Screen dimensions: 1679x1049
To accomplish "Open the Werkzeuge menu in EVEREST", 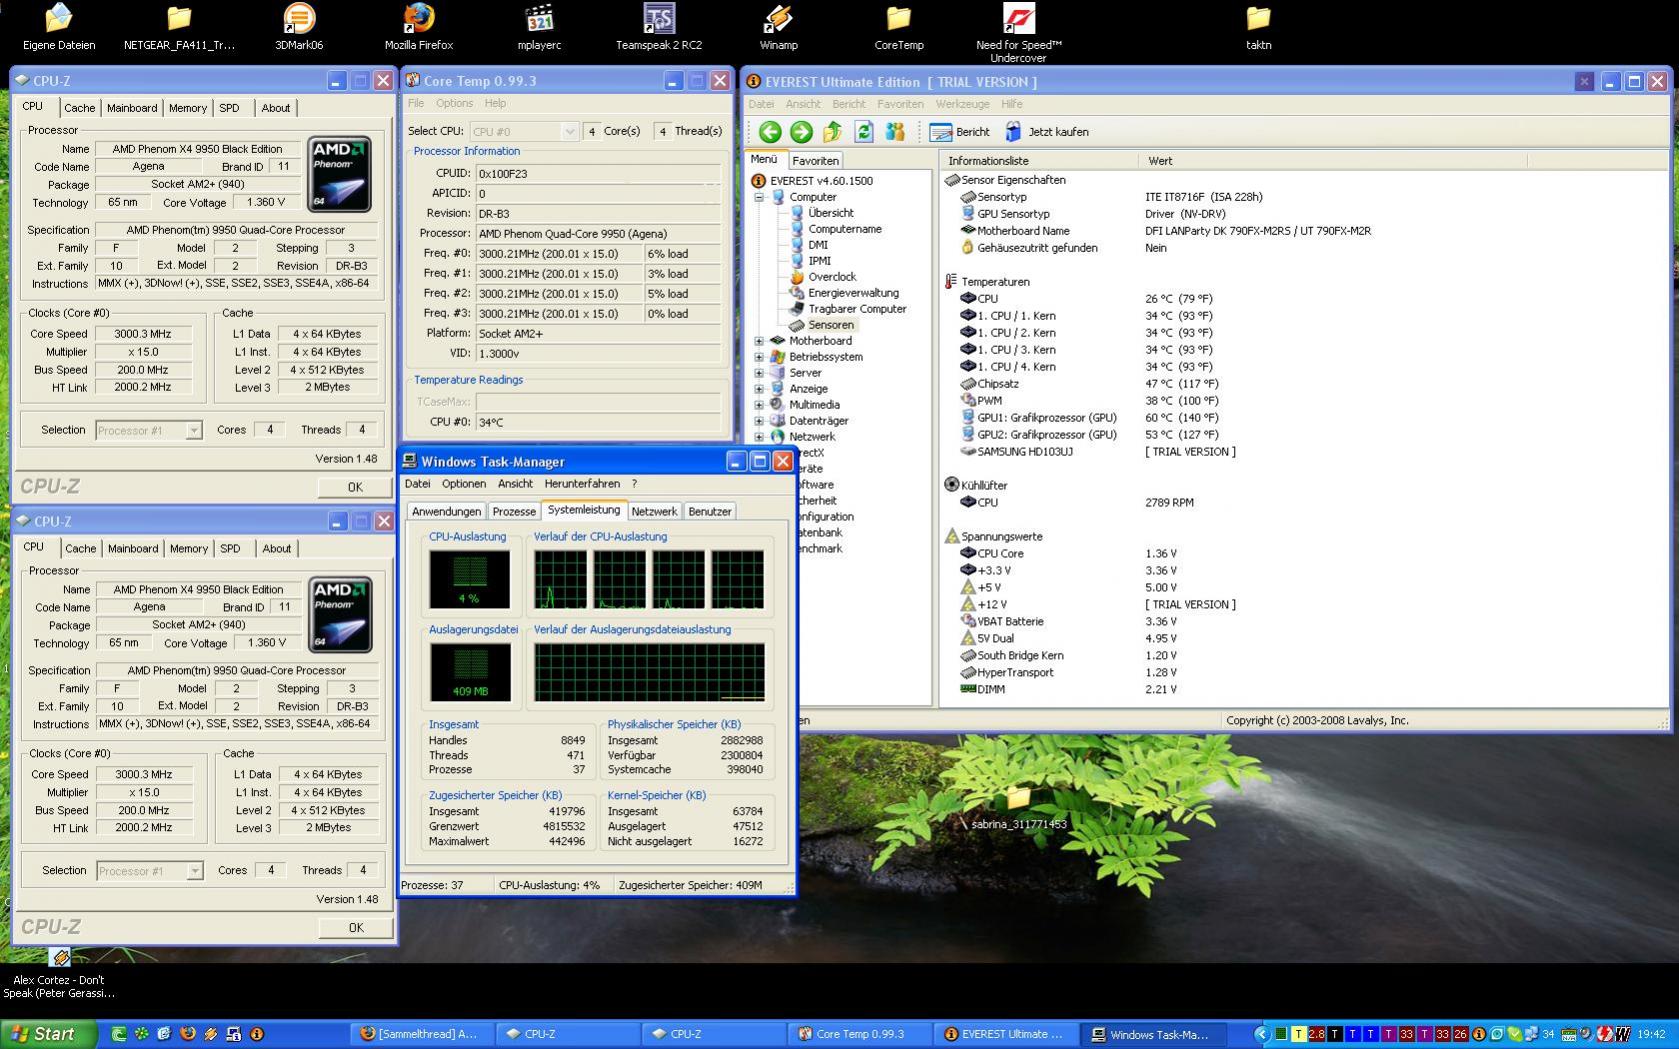I will coord(962,104).
